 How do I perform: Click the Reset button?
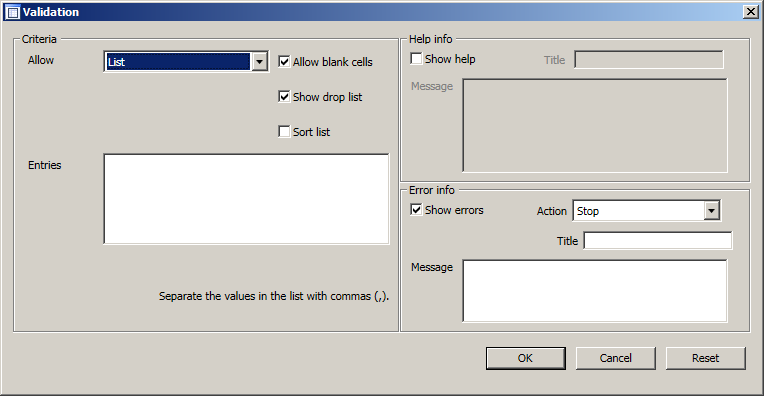pos(706,358)
